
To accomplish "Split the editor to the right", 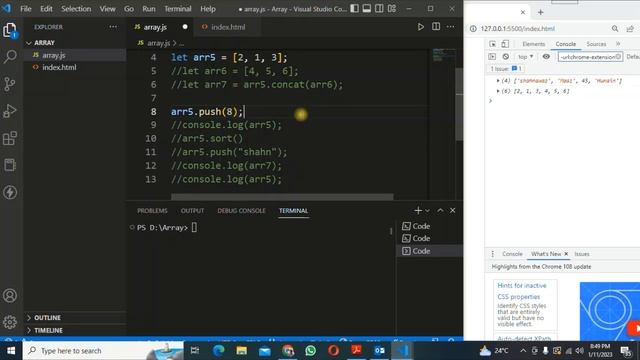I will pyautogui.click(x=436, y=27).
